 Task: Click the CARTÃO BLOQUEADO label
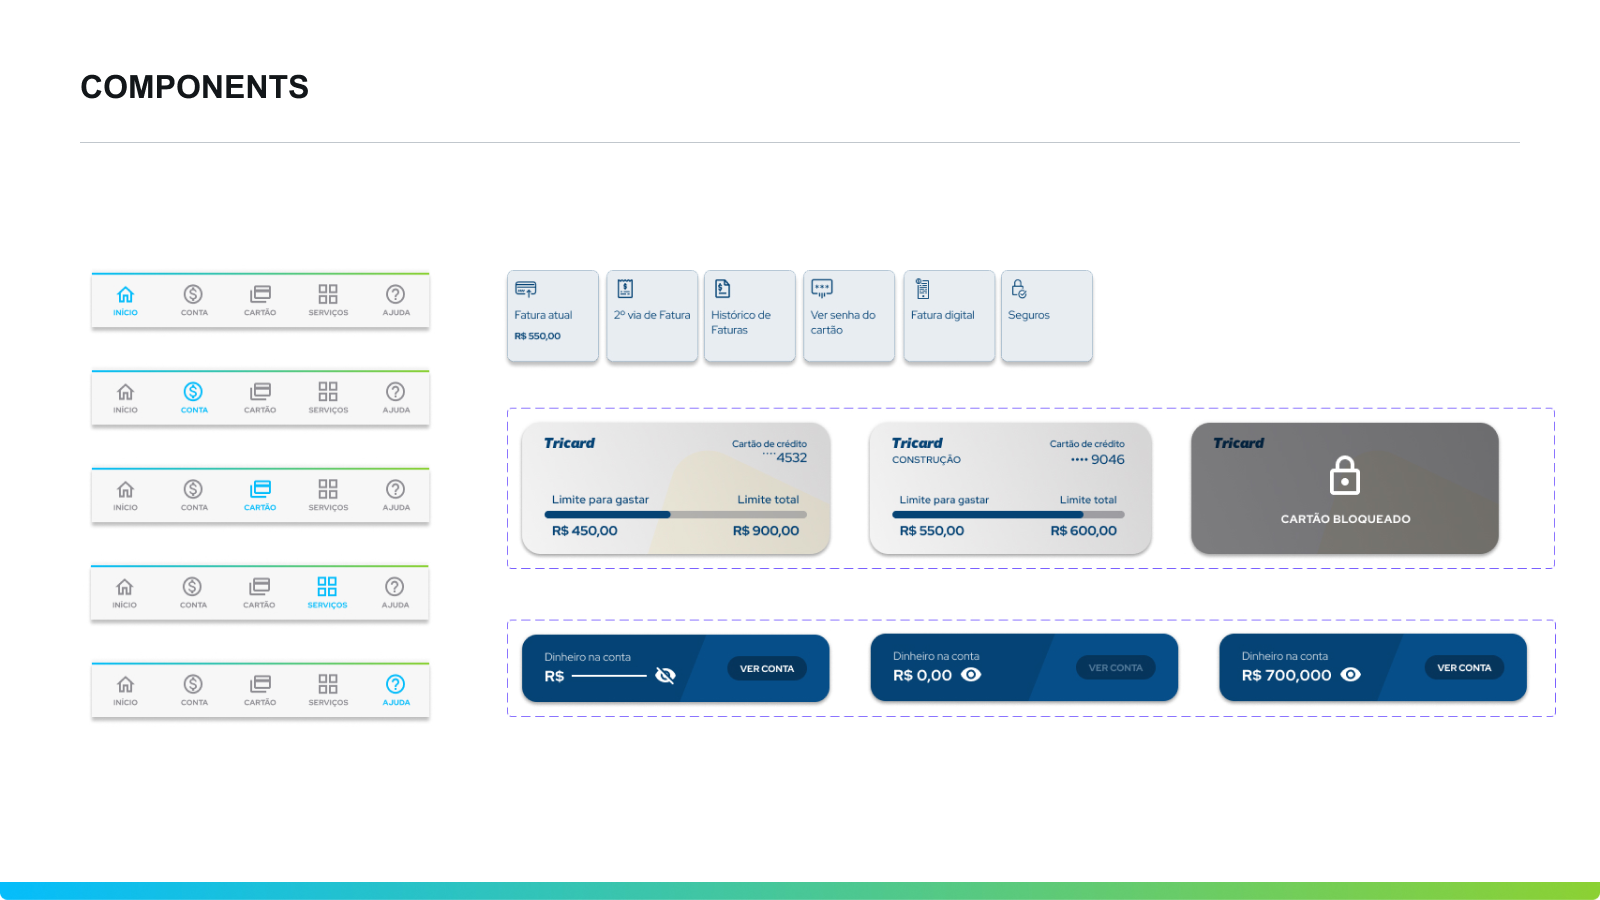click(x=1345, y=519)
